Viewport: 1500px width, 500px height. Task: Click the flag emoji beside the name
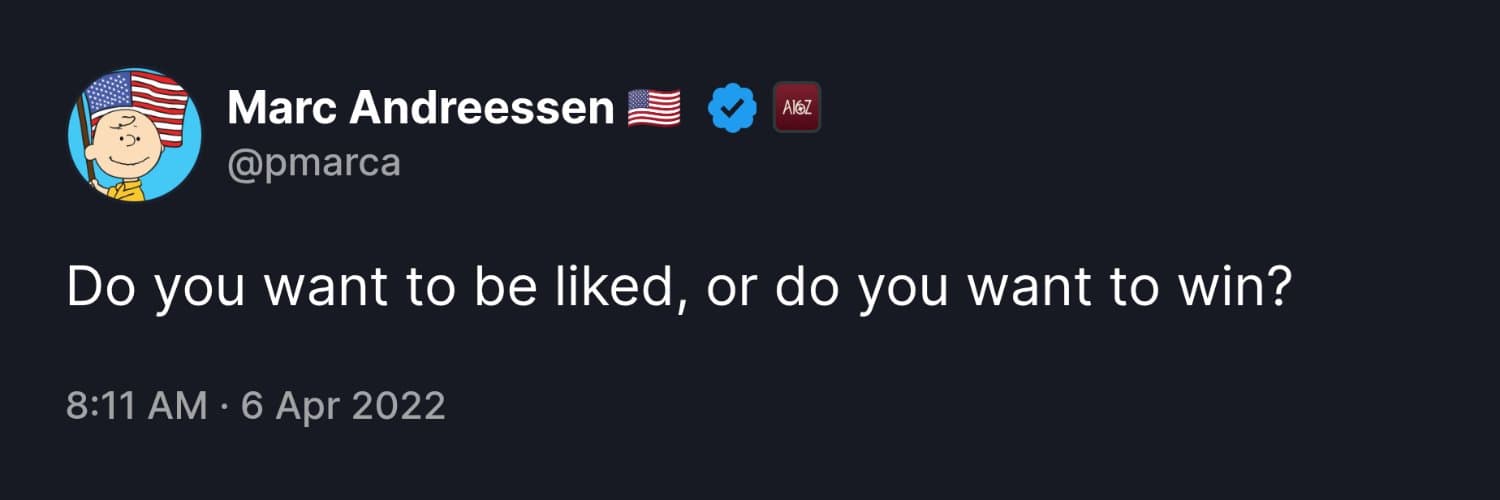tap(654, 108)
